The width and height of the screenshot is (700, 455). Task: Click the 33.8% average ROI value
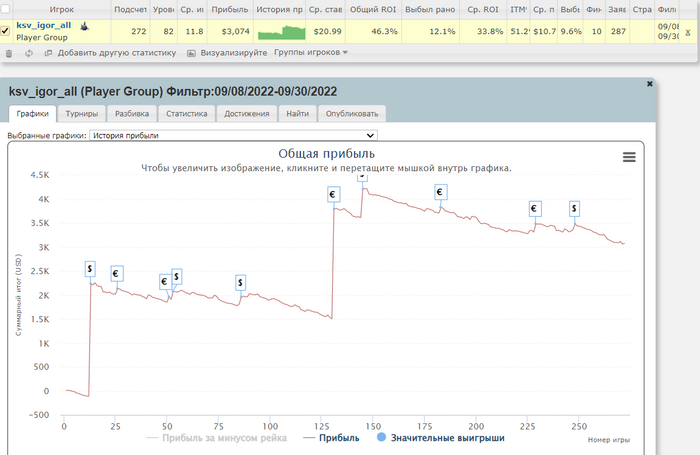click(490, 31)
